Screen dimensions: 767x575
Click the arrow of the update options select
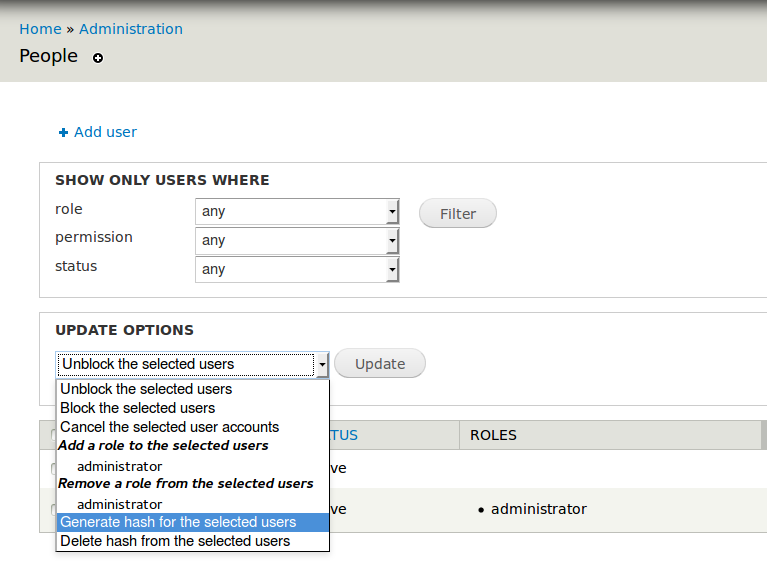point(322,365)
